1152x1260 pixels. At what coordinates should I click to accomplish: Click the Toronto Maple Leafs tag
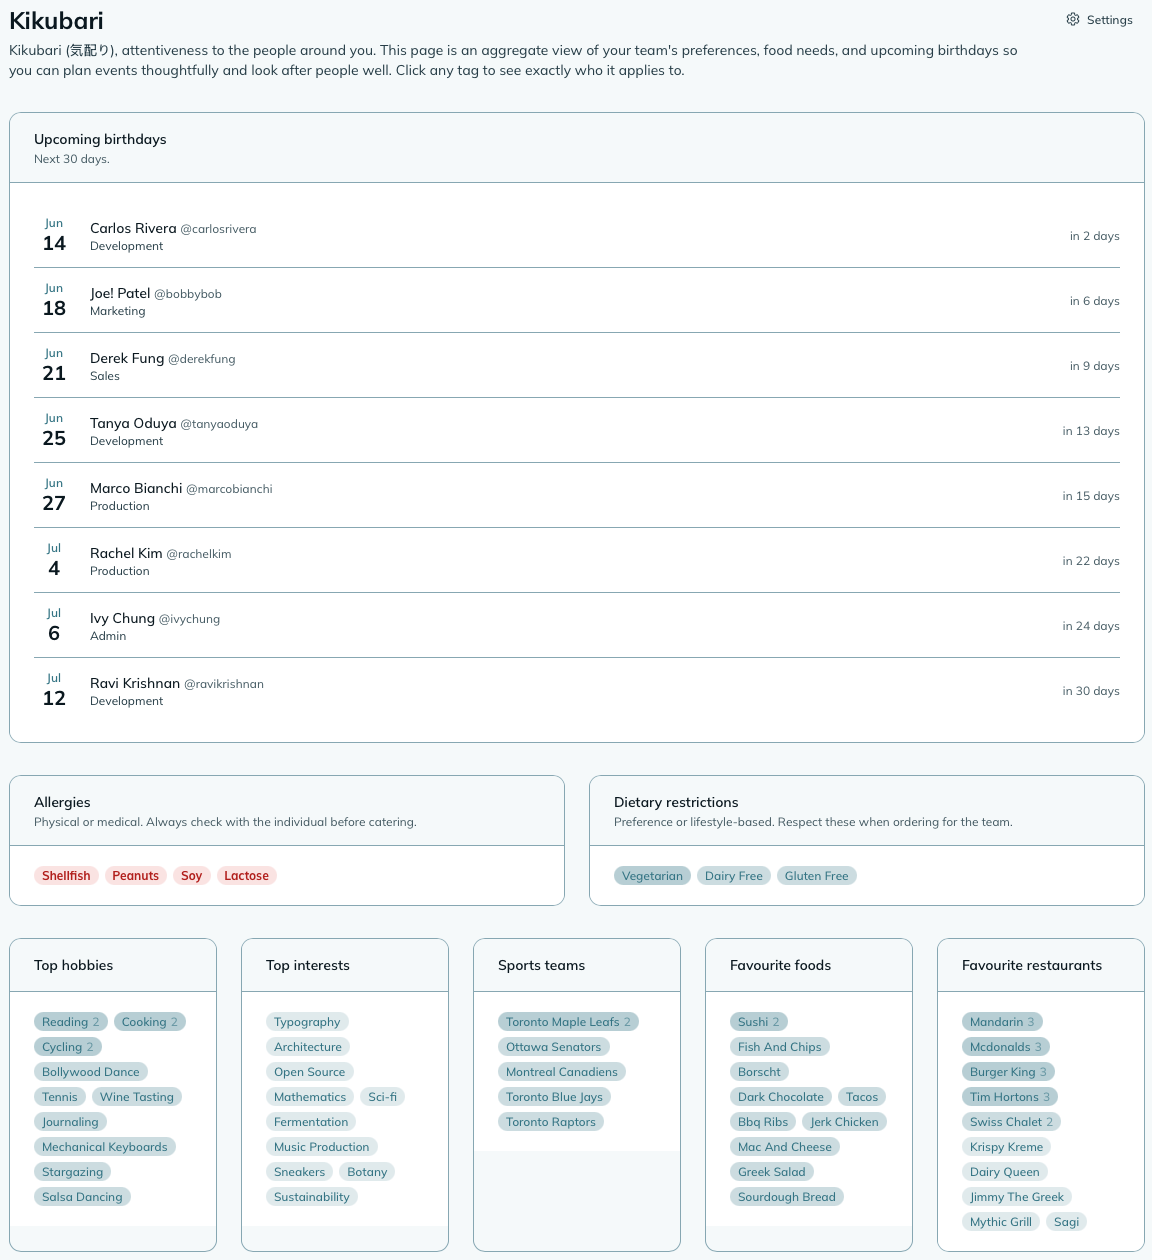pyautogui.click(x=568, y=1022)
